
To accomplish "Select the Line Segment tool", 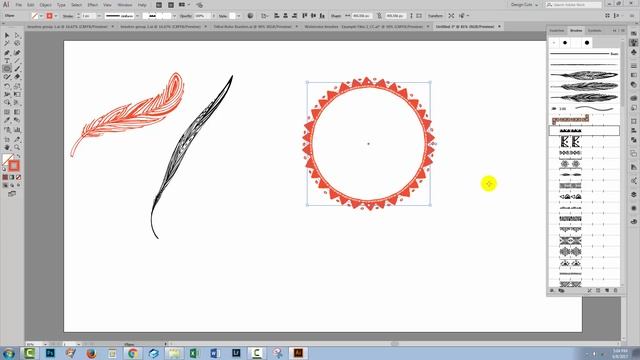I will (x=17, y=61).
